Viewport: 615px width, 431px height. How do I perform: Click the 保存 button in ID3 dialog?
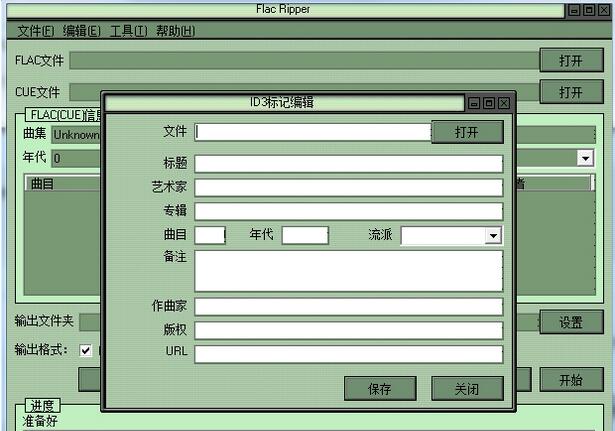[x=380, y=389]
